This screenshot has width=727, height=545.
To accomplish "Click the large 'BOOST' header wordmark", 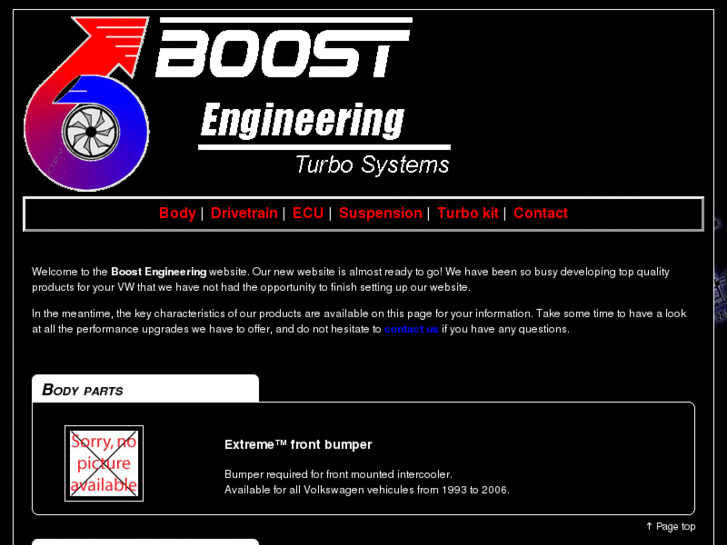I will (x=283, y=48).
